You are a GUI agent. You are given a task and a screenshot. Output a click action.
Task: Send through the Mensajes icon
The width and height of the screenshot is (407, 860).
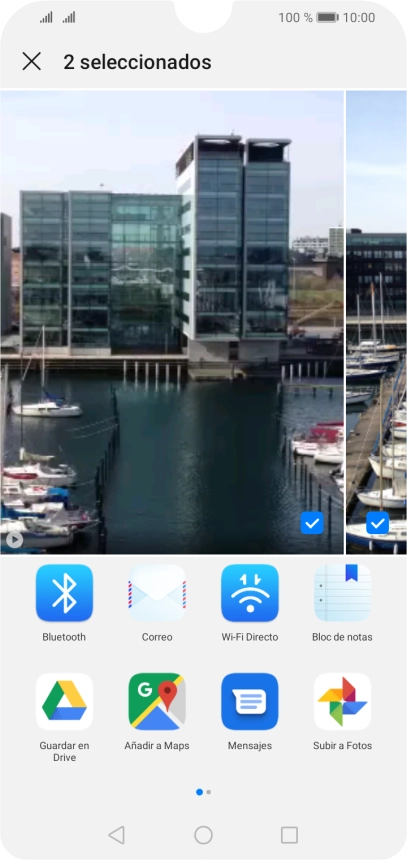click(x=250, y=701)
